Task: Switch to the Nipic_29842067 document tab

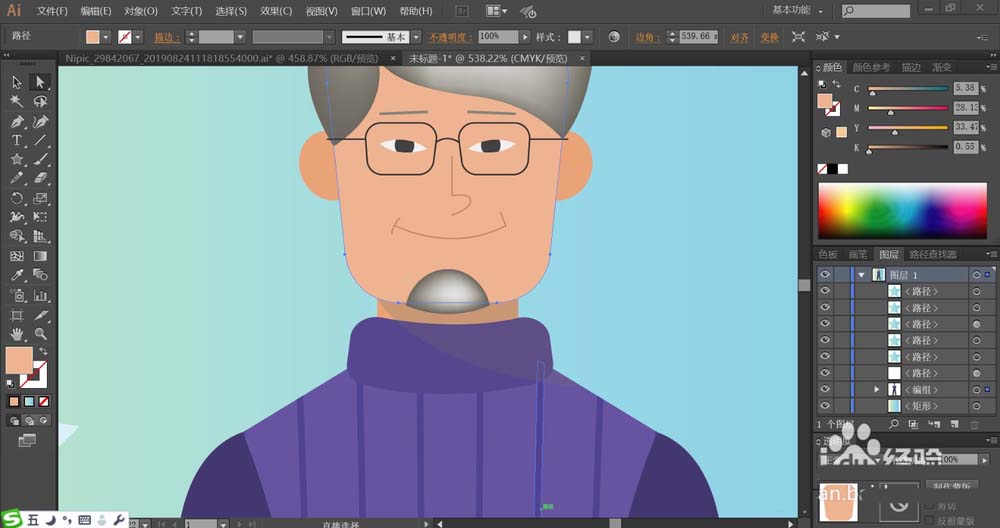Action: pyautogui.click(x=222, y=58)
